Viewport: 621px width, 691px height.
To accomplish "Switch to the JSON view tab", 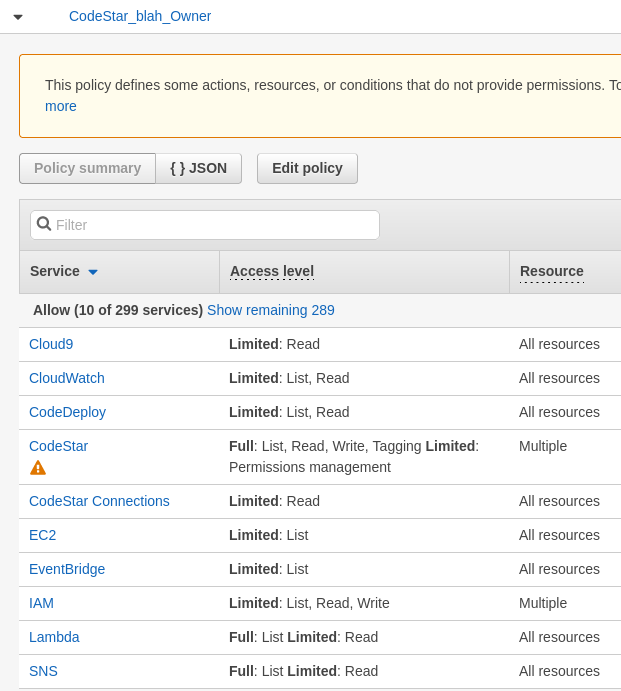I will pos(198,168).
